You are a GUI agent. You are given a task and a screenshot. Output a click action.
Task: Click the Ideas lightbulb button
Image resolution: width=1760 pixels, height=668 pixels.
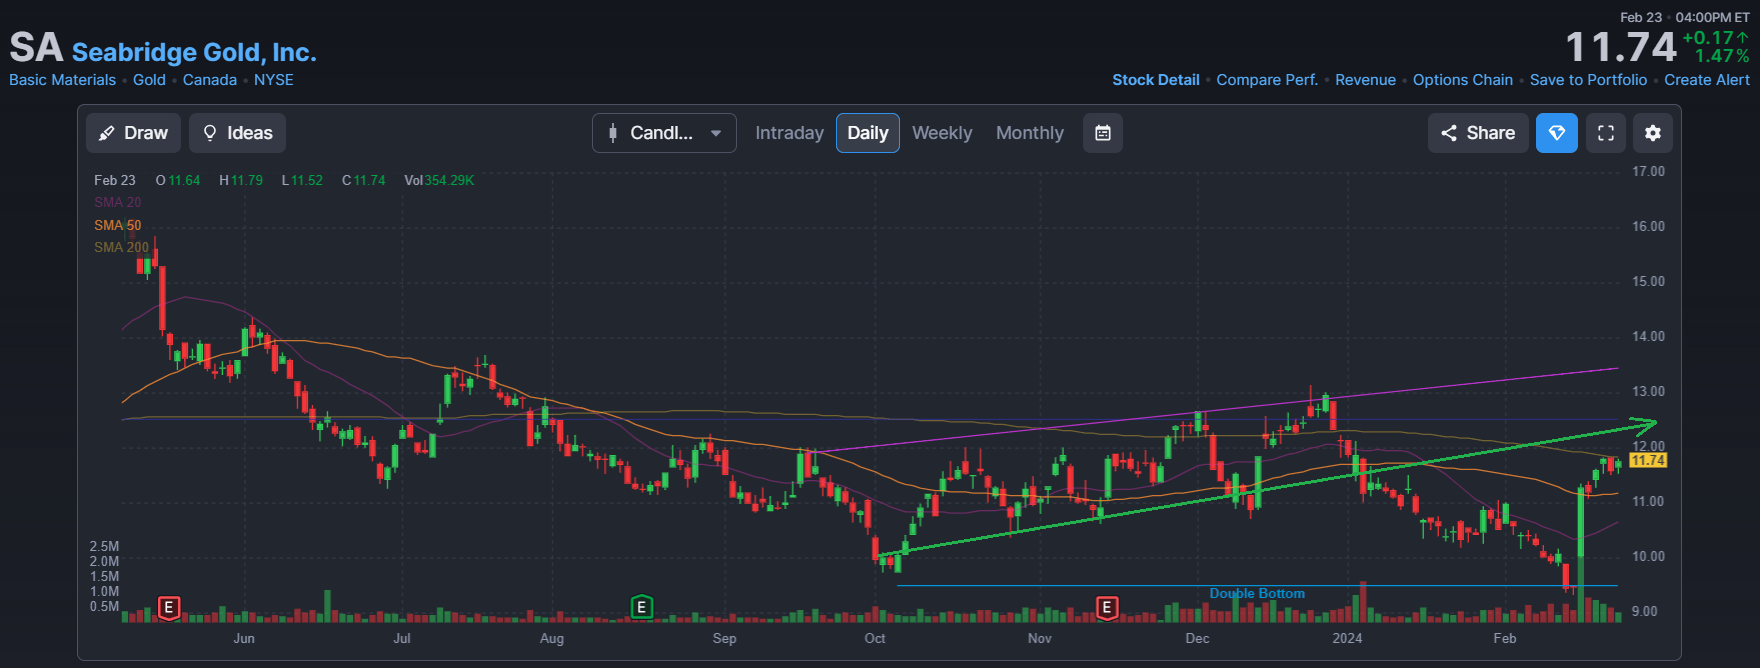(237, 133)
